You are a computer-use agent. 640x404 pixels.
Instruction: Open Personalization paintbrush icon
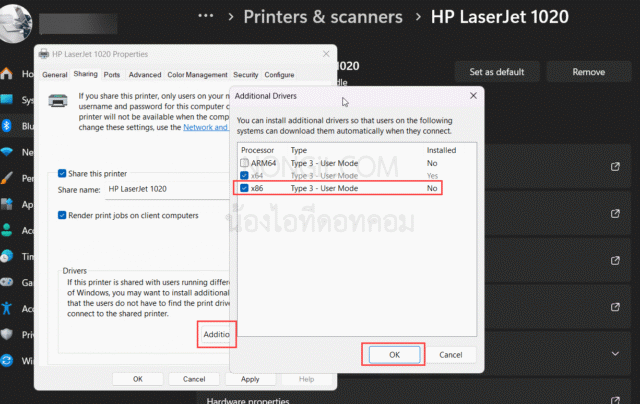tap(7, 178)
